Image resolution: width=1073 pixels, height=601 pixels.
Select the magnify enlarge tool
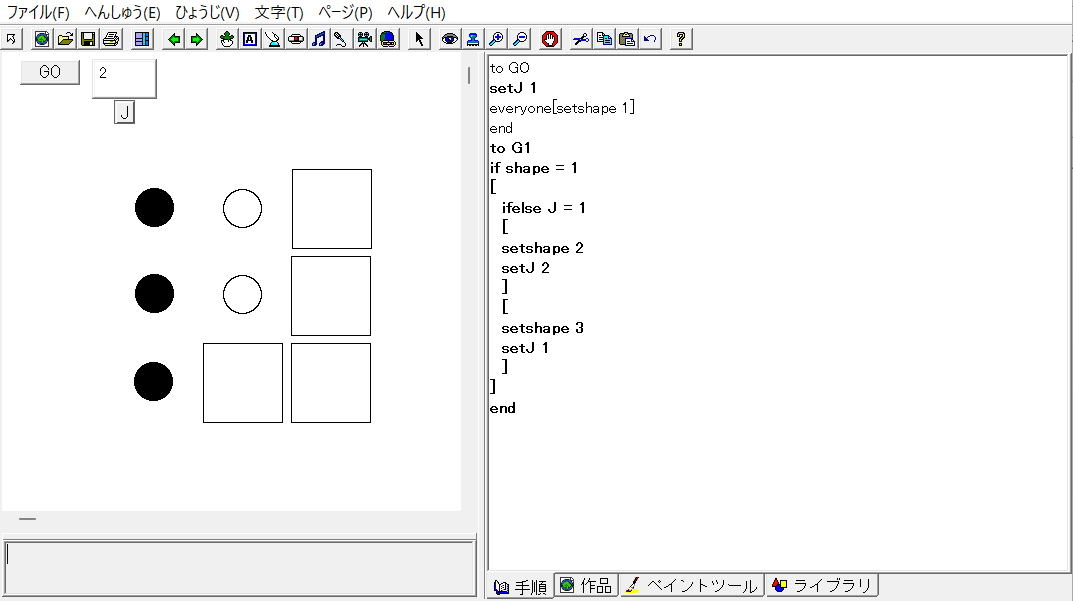pyautogui.click(x=496, y=39)
